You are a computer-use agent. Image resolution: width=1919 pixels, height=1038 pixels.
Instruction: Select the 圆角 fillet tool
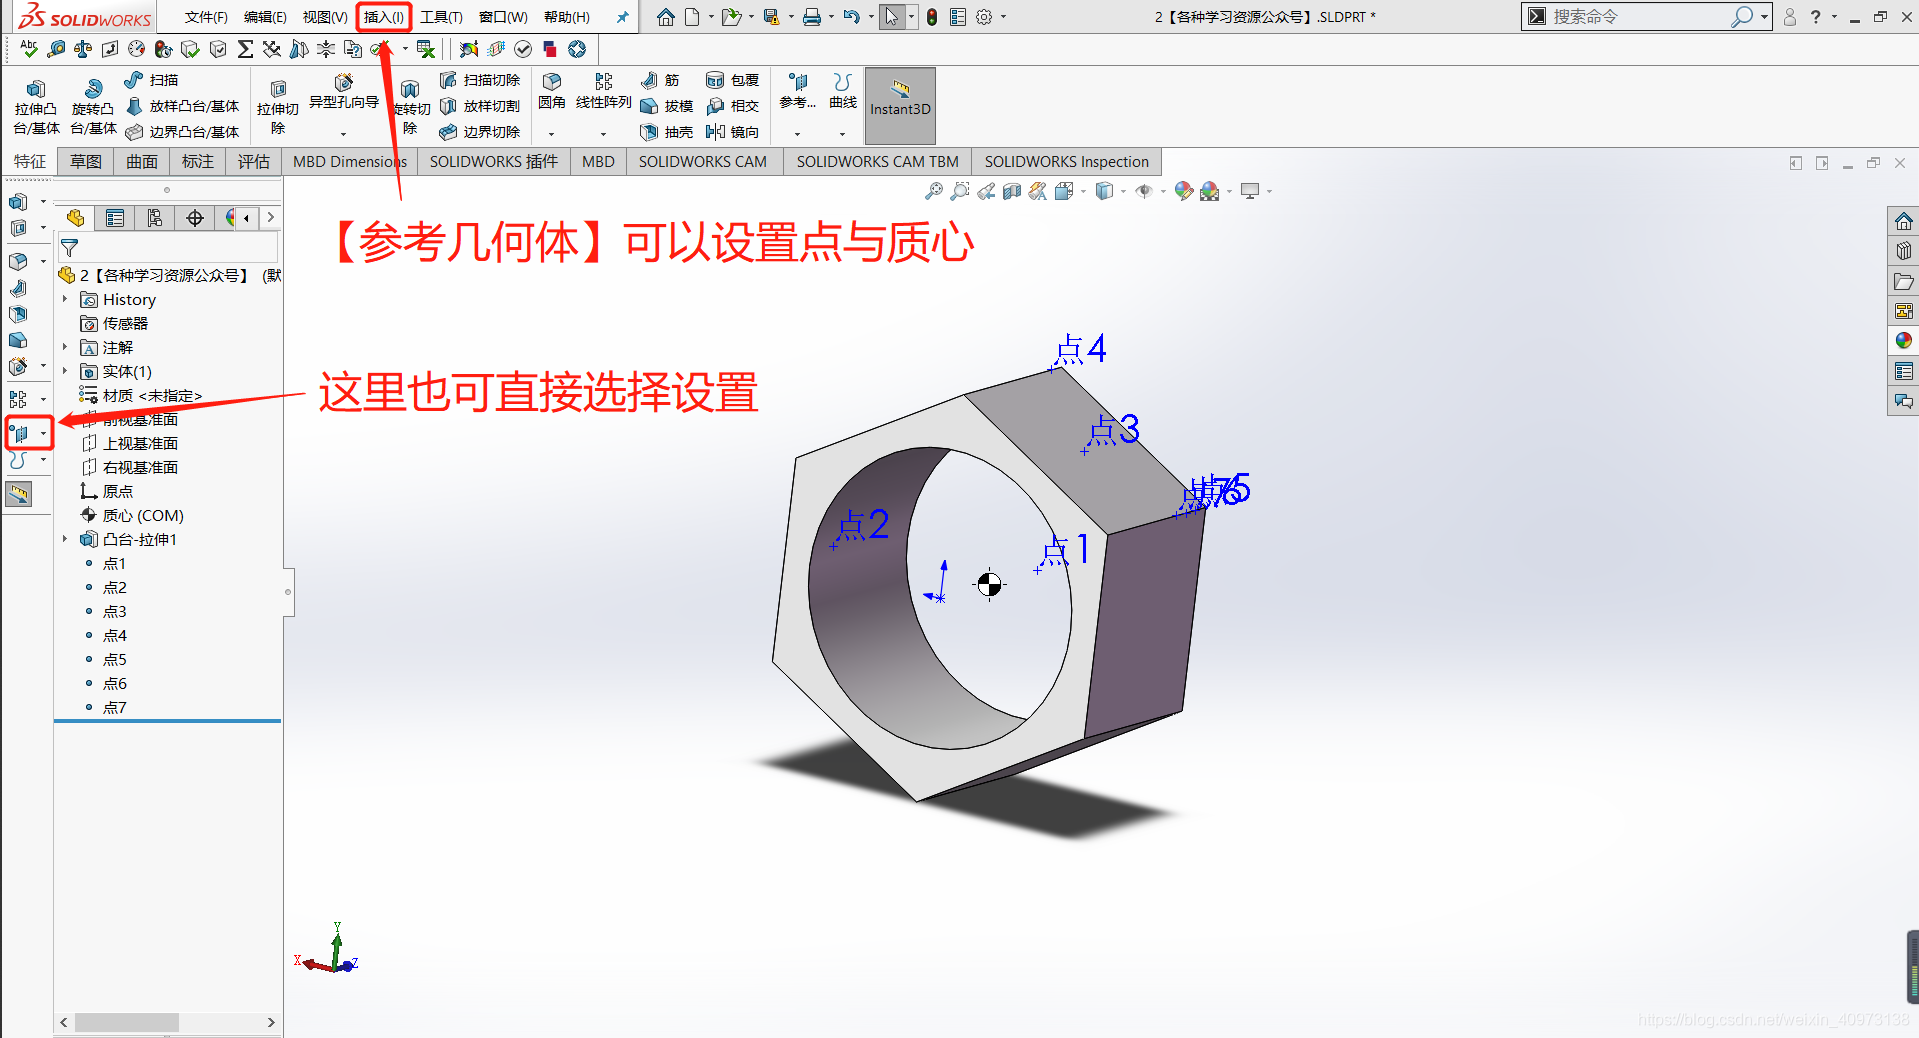pos(552,91)
